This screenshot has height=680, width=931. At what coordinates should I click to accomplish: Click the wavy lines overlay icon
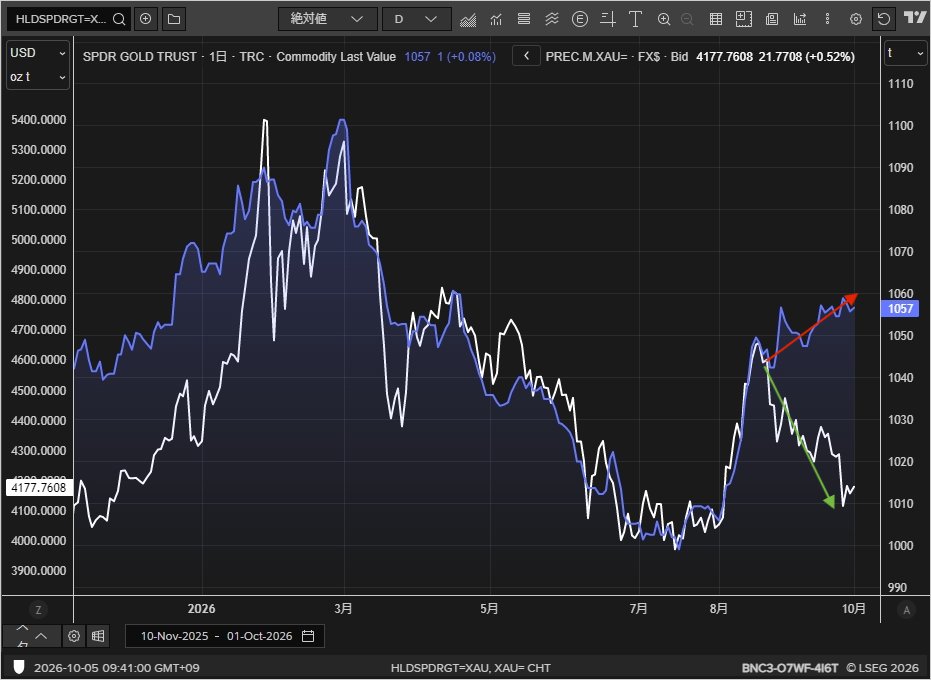tap(552, 19)
